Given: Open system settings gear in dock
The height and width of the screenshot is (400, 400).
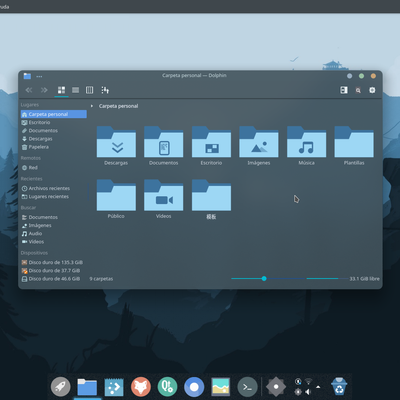Looking at the screenshot, I should tap(276, 387).
